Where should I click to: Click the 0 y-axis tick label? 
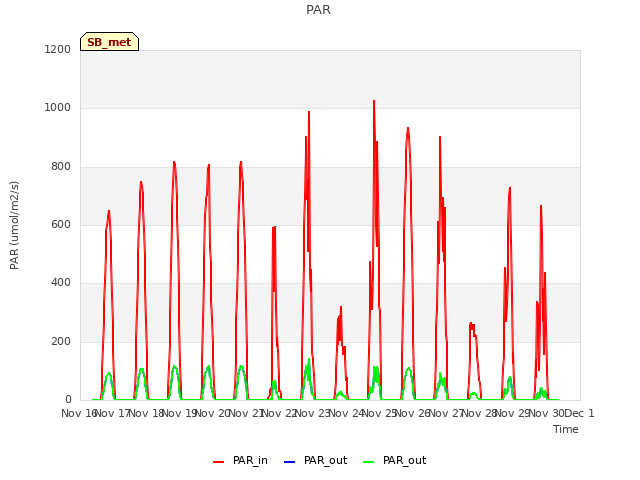pyautogui.click(x=68, y=399)
